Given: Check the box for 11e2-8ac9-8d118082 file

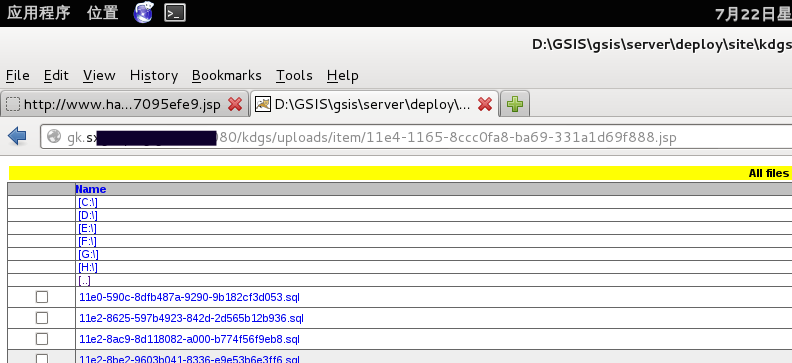Looking at the screenshot, I should coord(42,339).
